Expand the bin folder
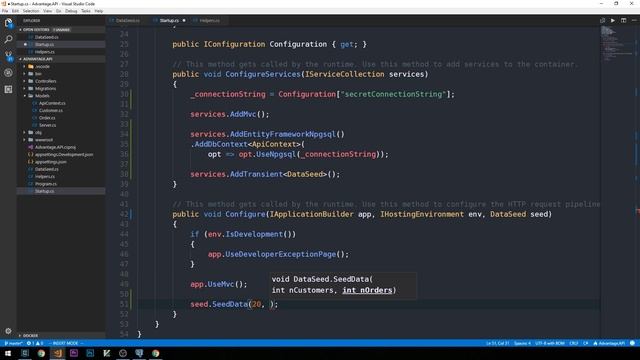This screenshot has width=640, height=360. click(38, 74)
